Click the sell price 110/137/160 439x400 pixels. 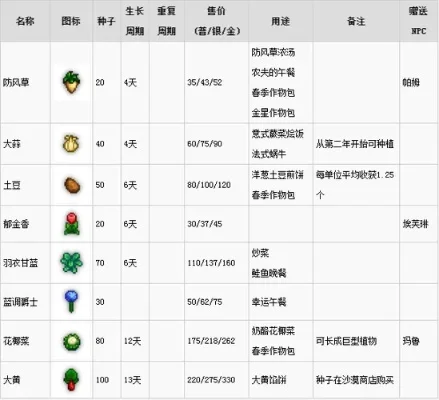coord(211,263)
